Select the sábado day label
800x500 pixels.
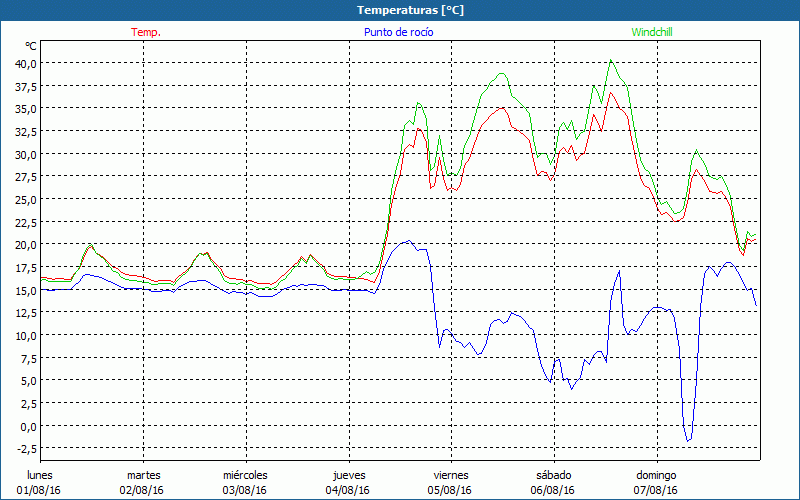tap(553, 475)
